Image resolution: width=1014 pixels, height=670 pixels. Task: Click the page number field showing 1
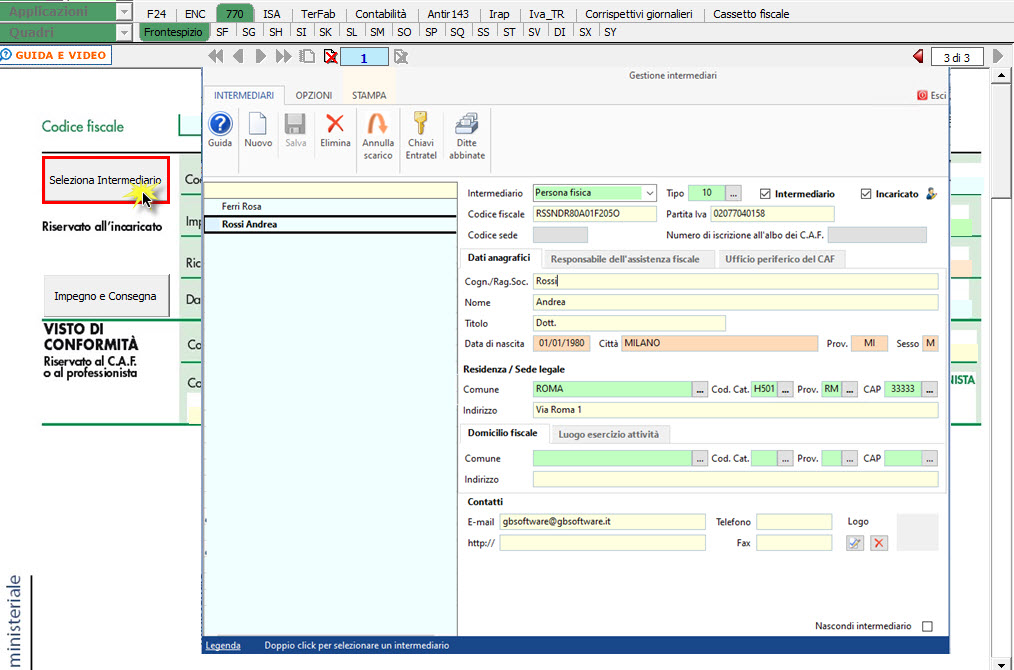pyautogui.click(x=364, y=58)
